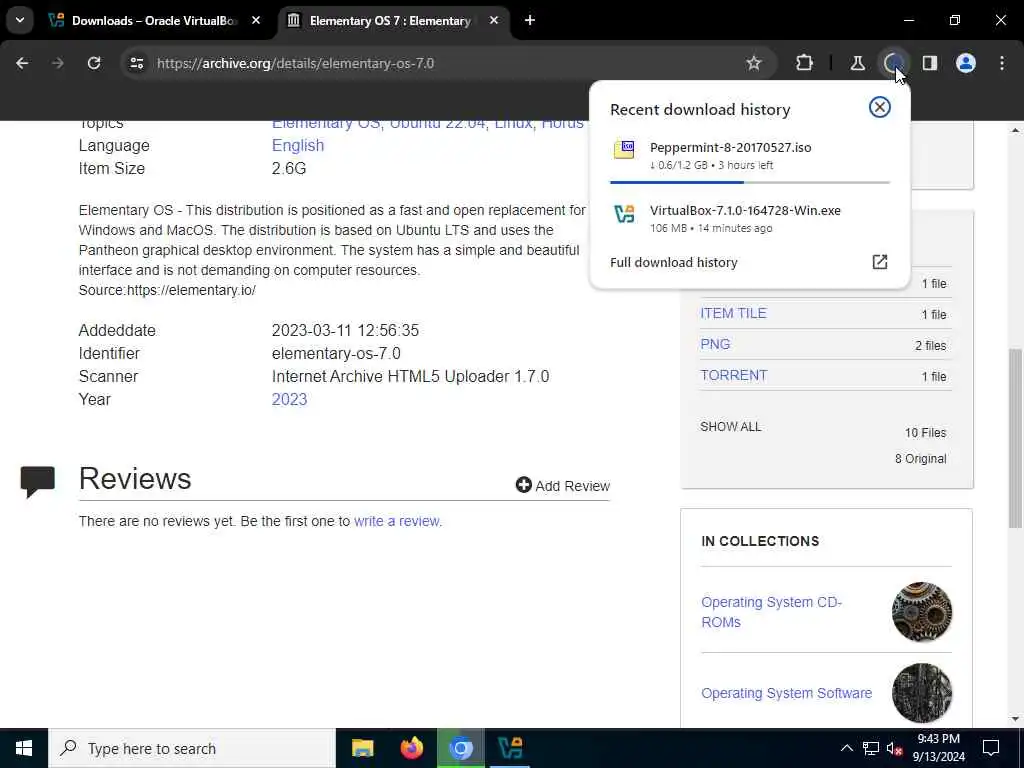Click the write a review link
1024x768 pixels.
coord(396,521)
